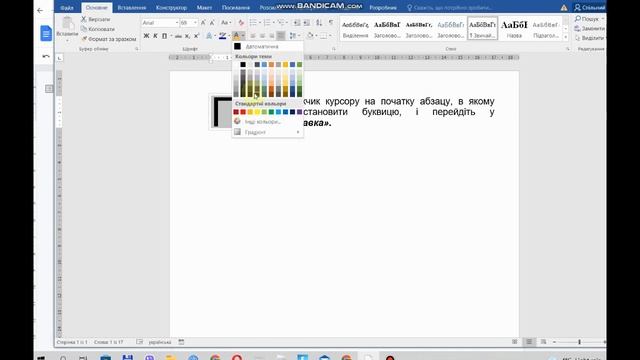Click the Спільний доступ share button
Viewport: 640px width, 360px height.
click(589, 8)
